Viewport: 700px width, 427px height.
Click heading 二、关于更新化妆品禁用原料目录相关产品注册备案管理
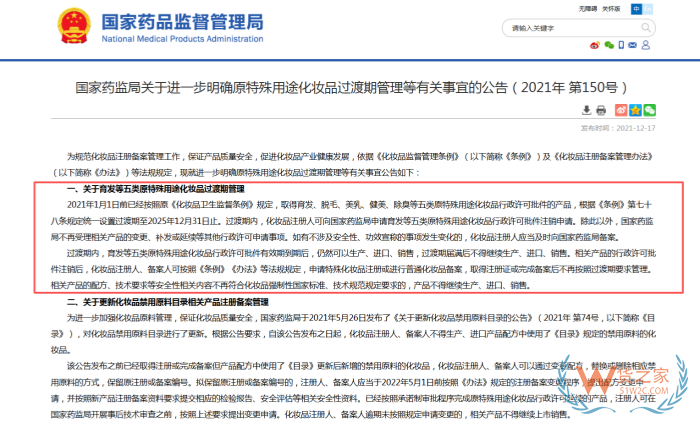point(168,302)
